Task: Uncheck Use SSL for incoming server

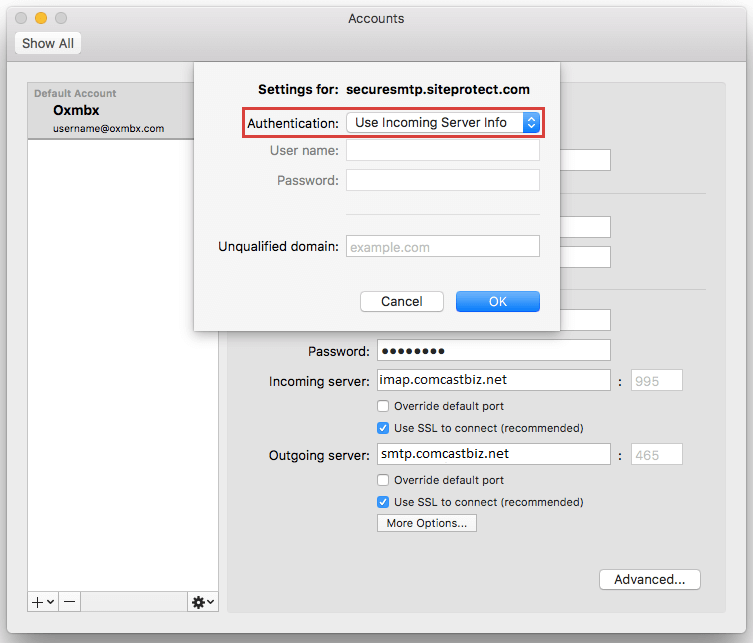Action: pos(383,428)
